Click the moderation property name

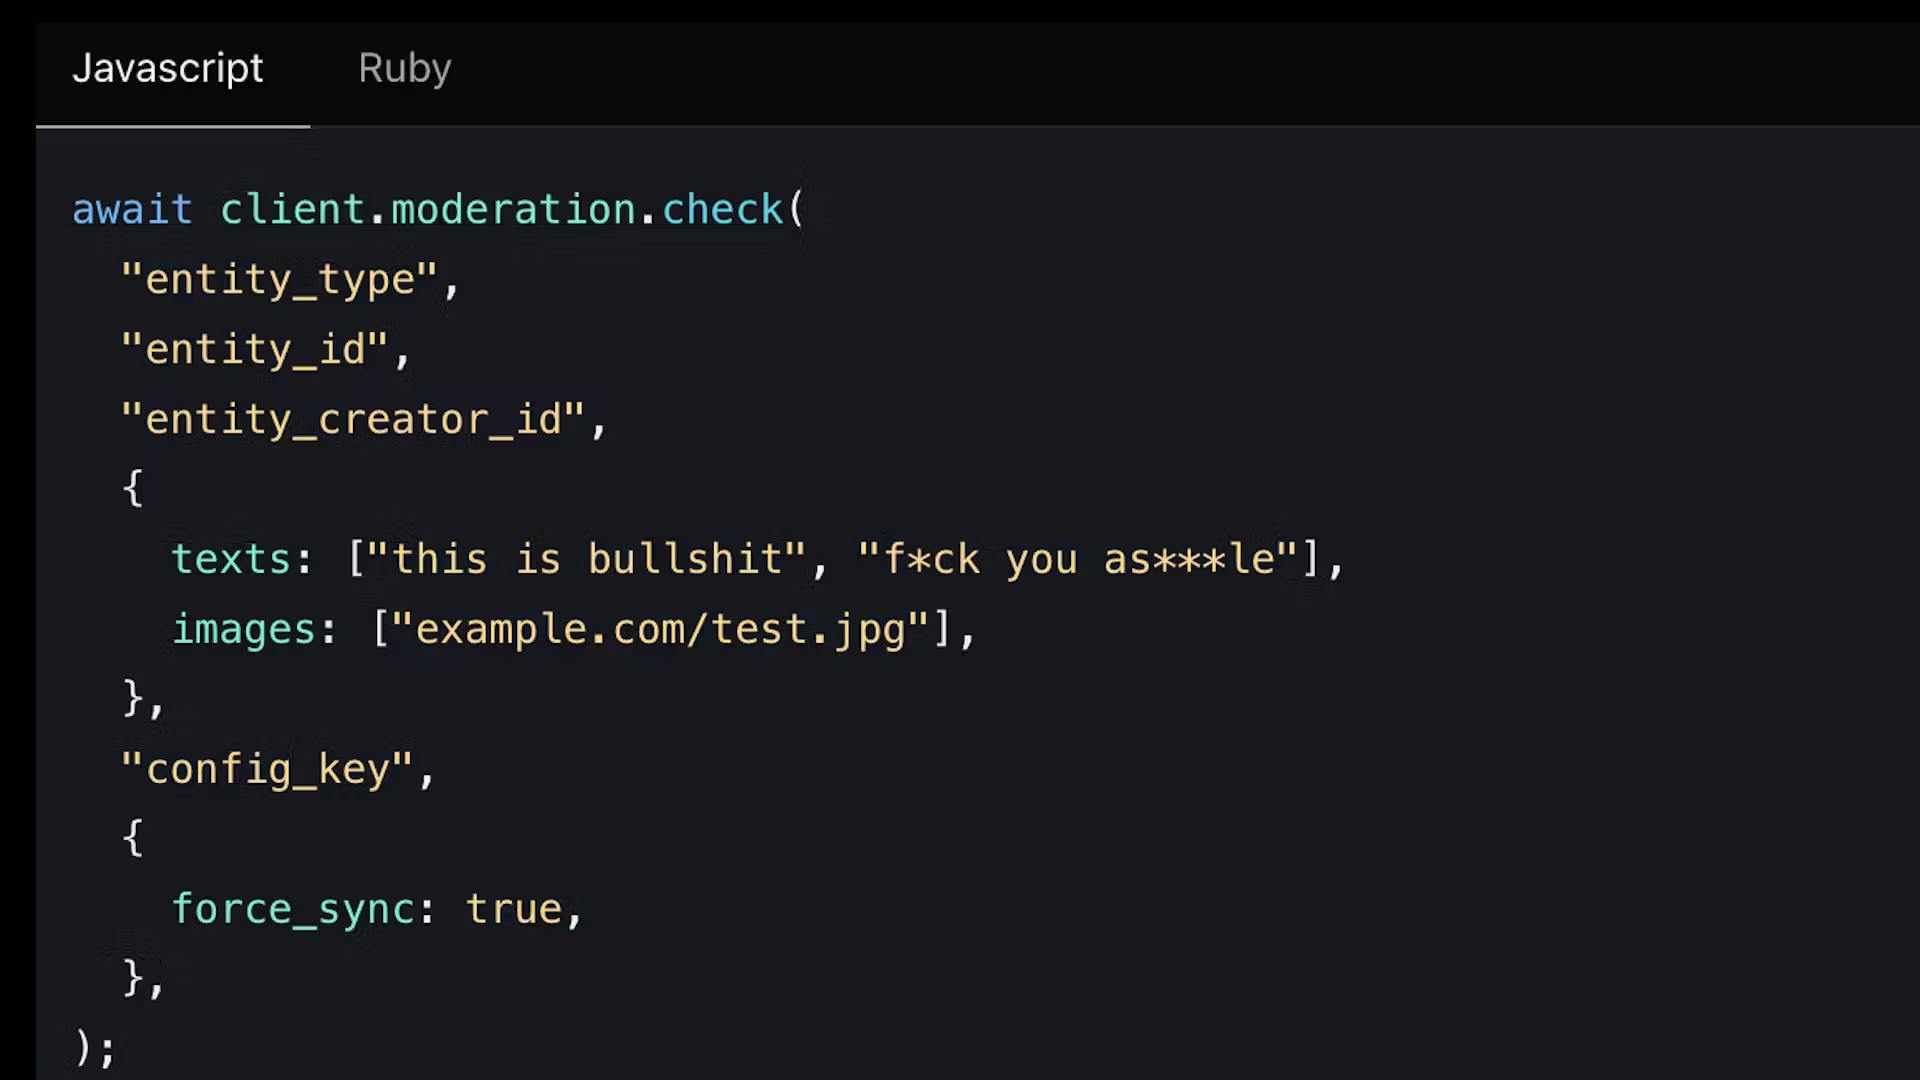513,210
